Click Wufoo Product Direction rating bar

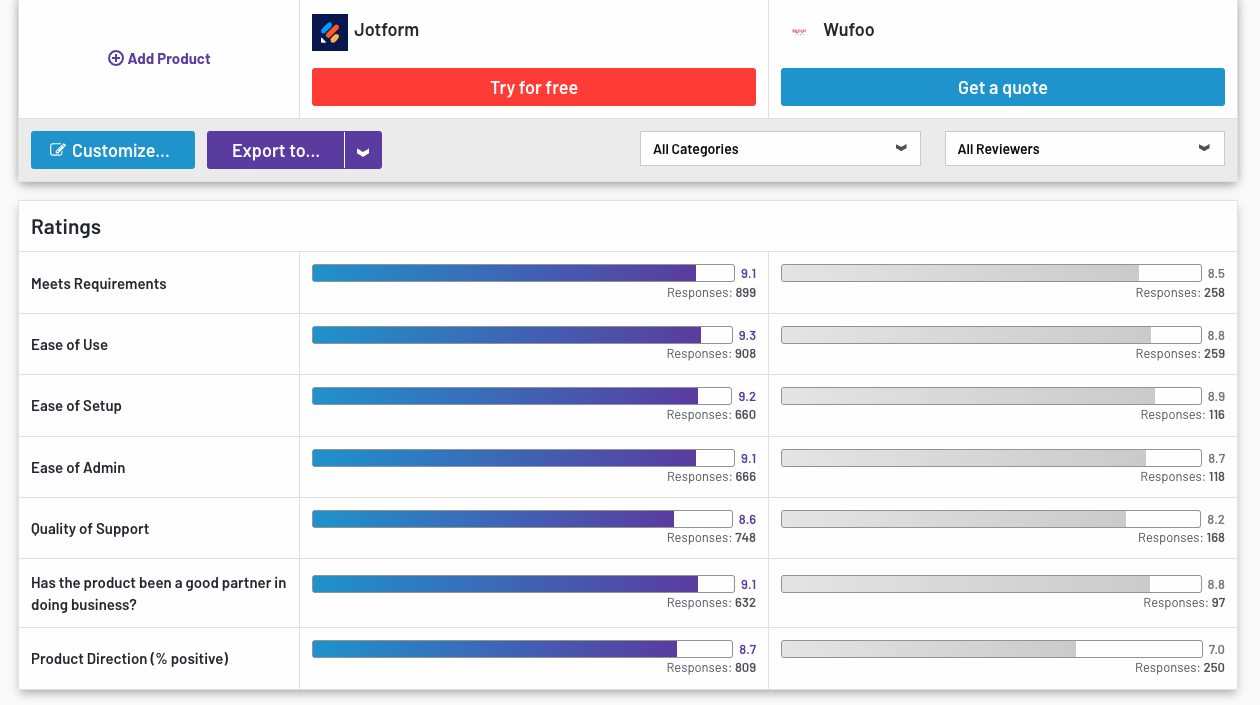[x=990, y=649]
